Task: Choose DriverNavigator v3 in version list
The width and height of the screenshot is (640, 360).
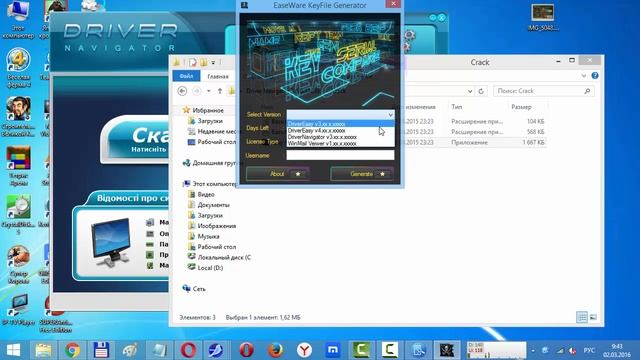Action: click(x=340, y=137)
